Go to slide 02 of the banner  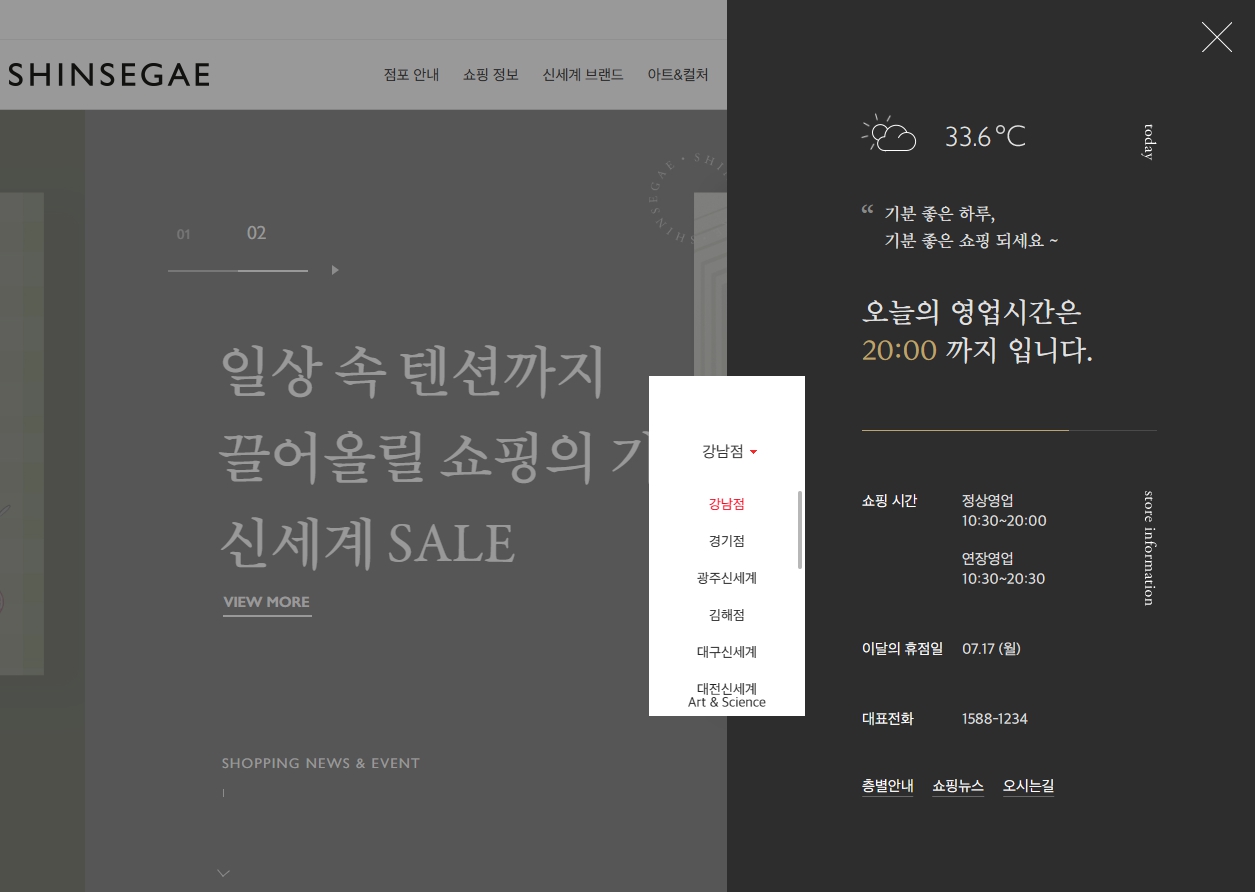[256, 233]
